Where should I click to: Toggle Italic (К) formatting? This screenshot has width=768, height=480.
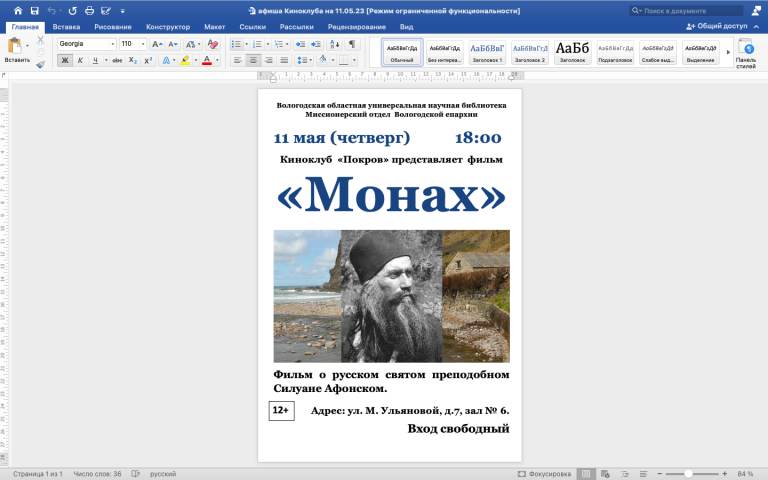(80, 60)
